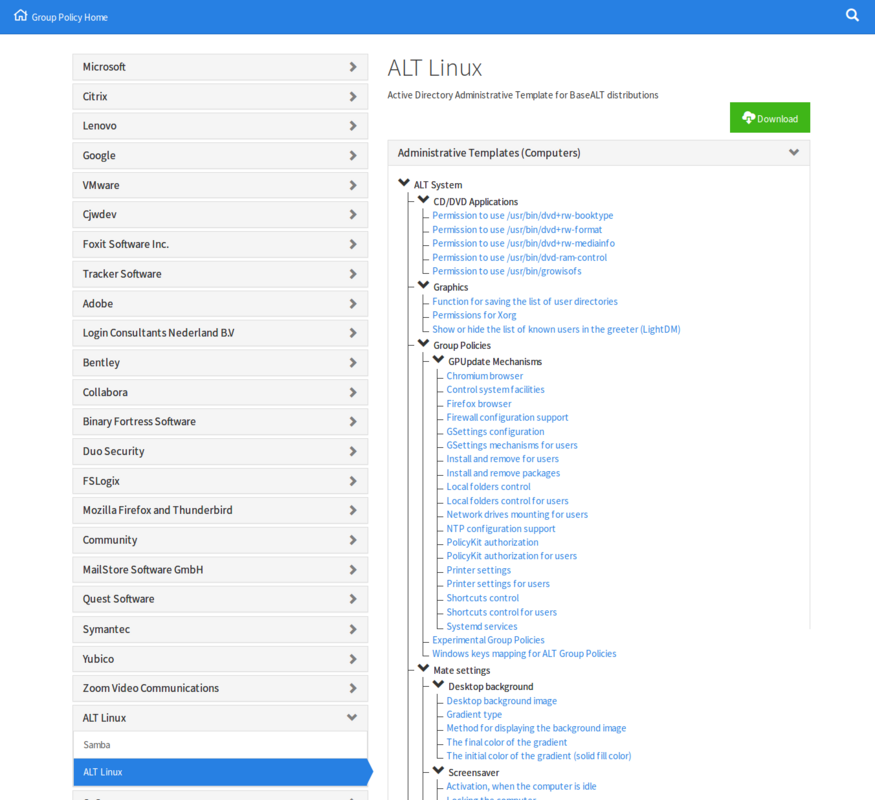Viewport: 875px width, 800px height.
Task: Open Gradient type policy link
Action: click(474, 715)
